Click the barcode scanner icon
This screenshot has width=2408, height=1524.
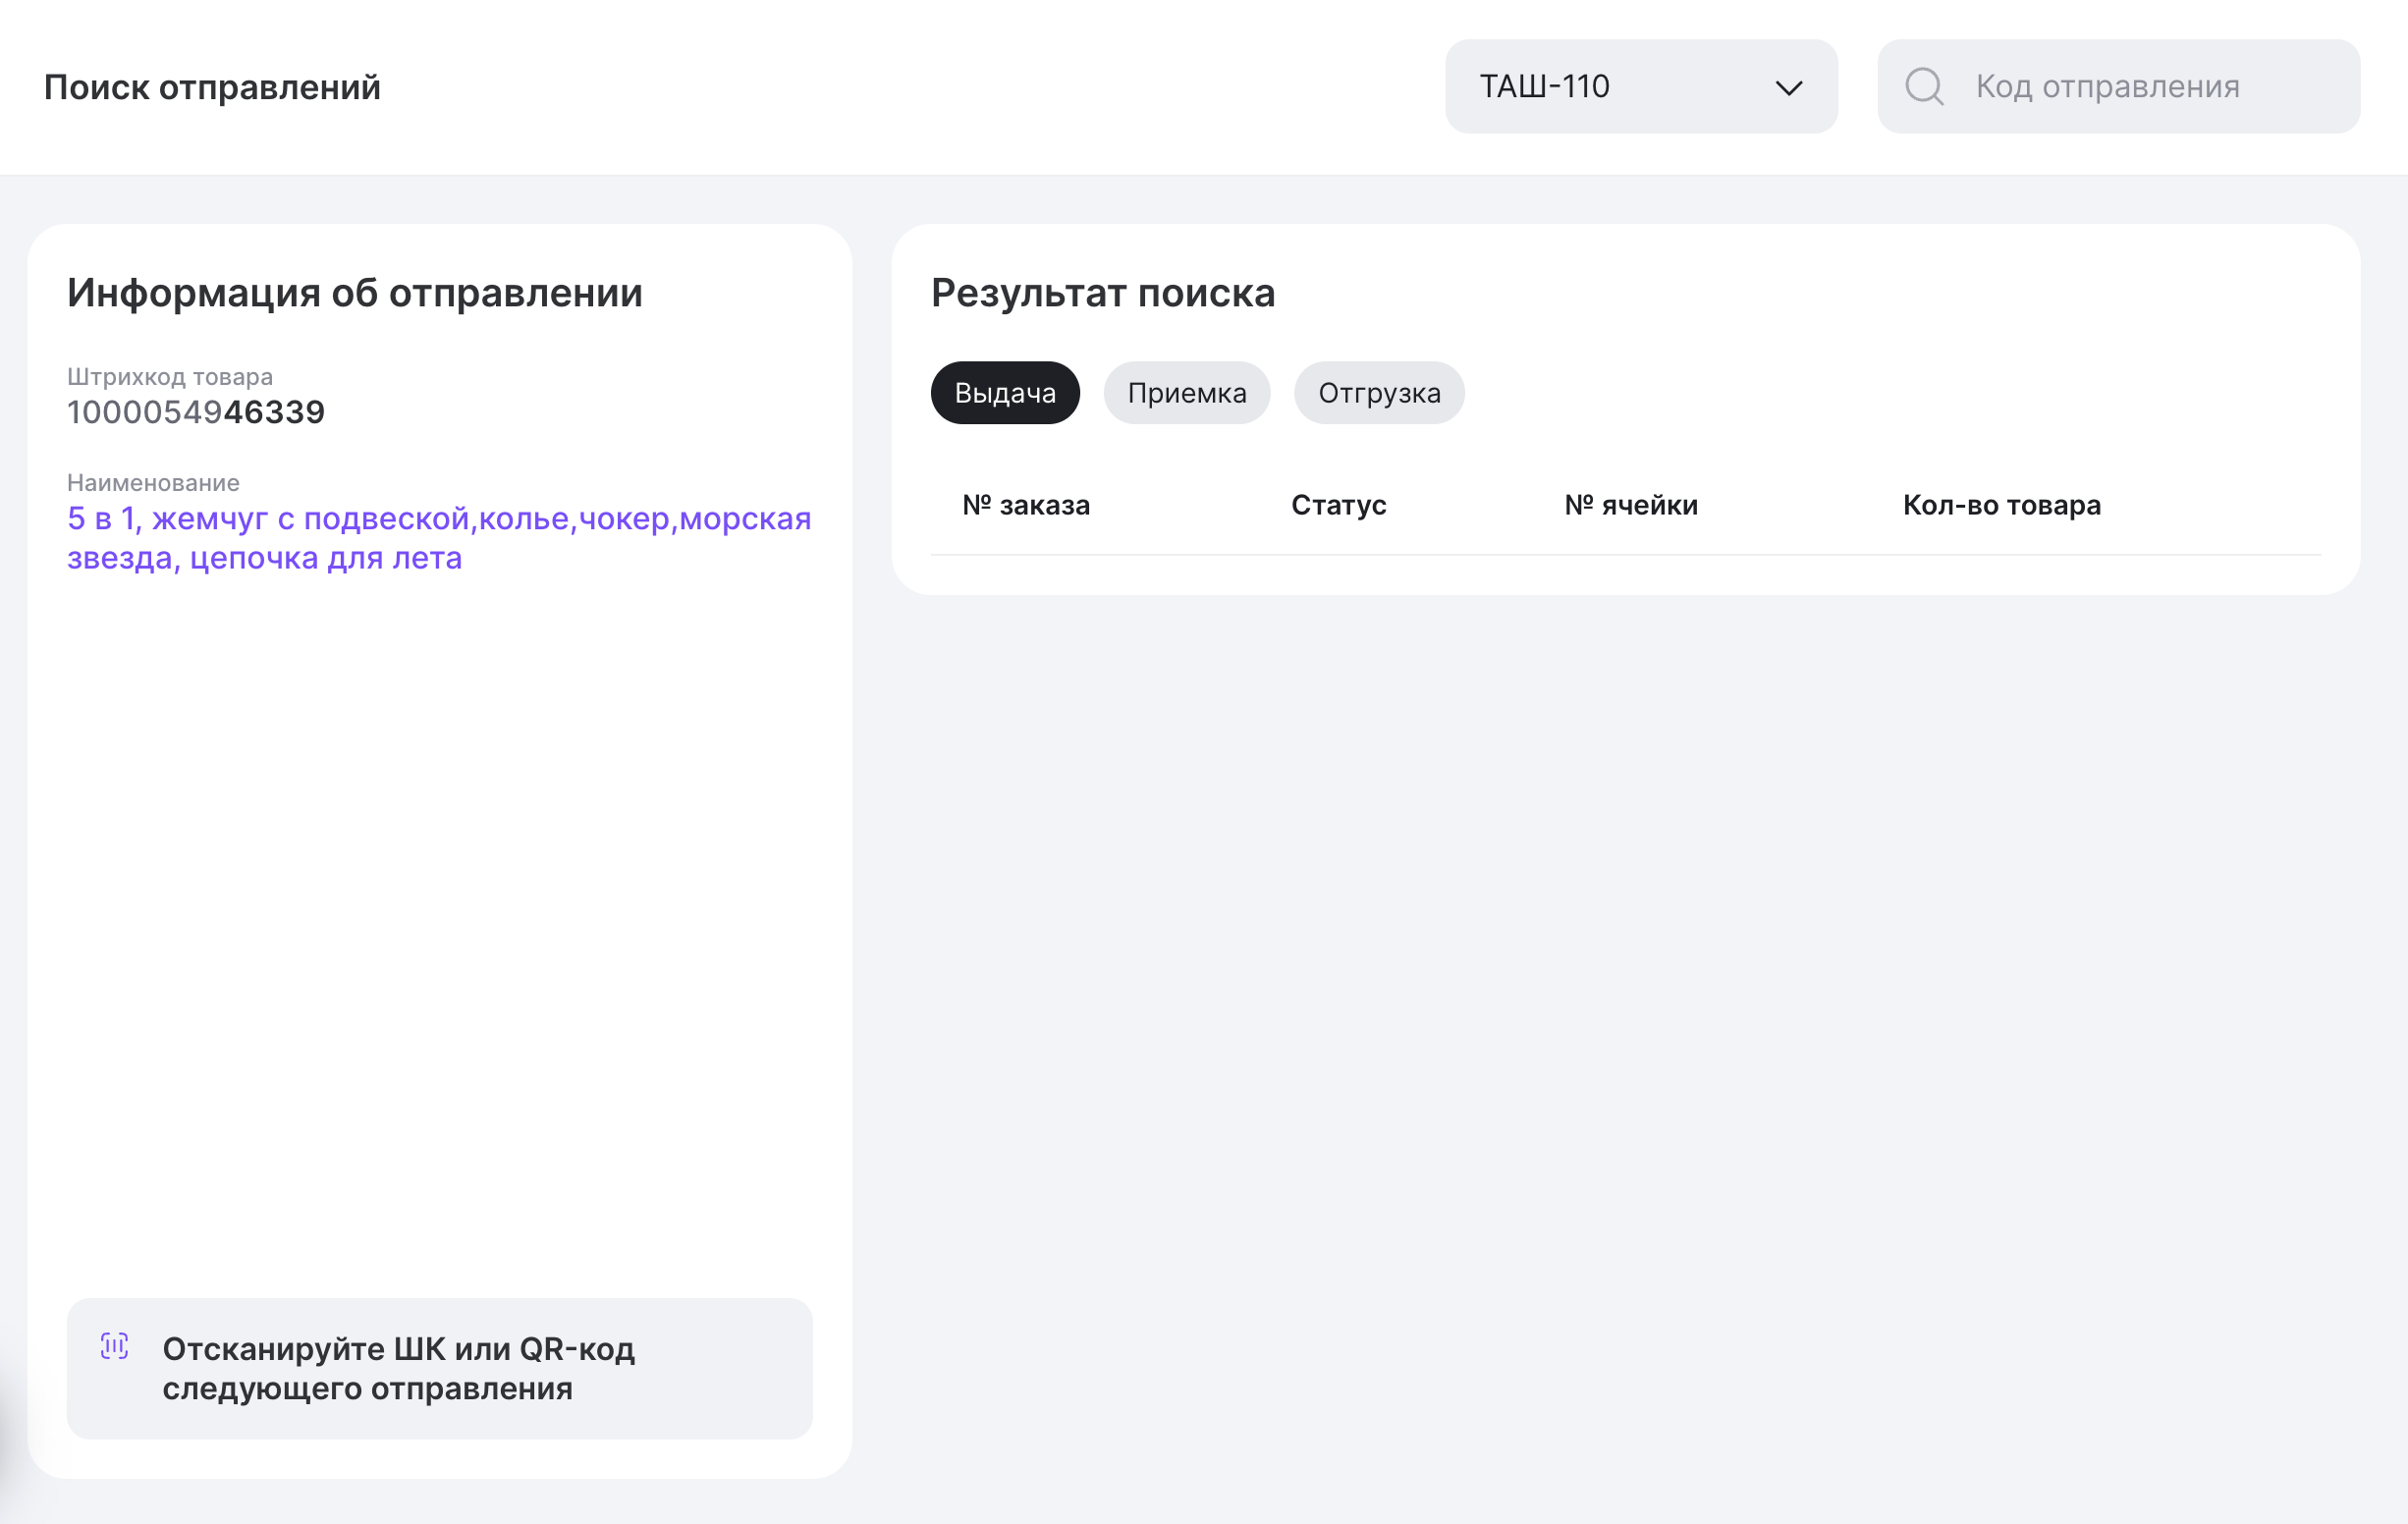[115, 1346]
